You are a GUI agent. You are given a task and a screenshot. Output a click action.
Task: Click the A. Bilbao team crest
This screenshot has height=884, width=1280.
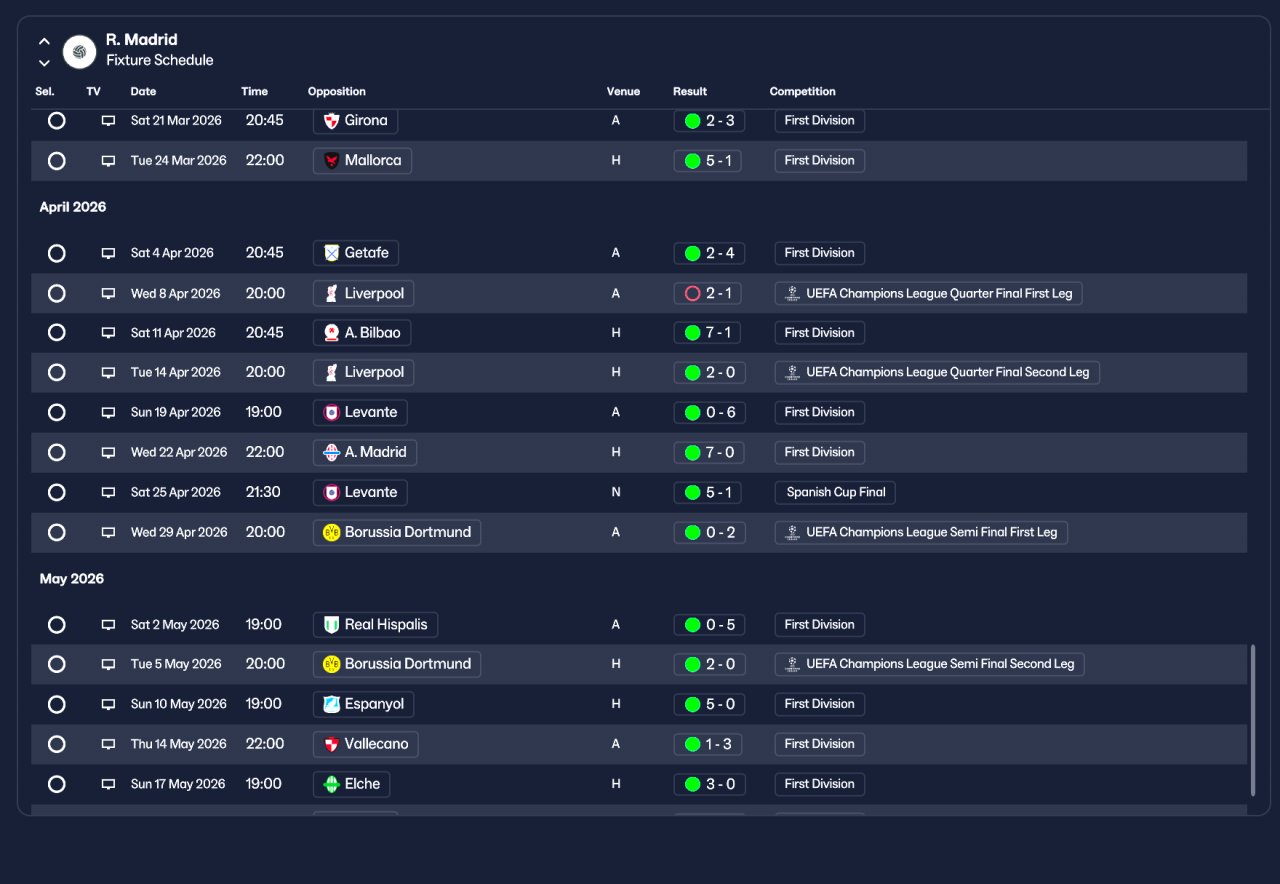coord(332,333)
